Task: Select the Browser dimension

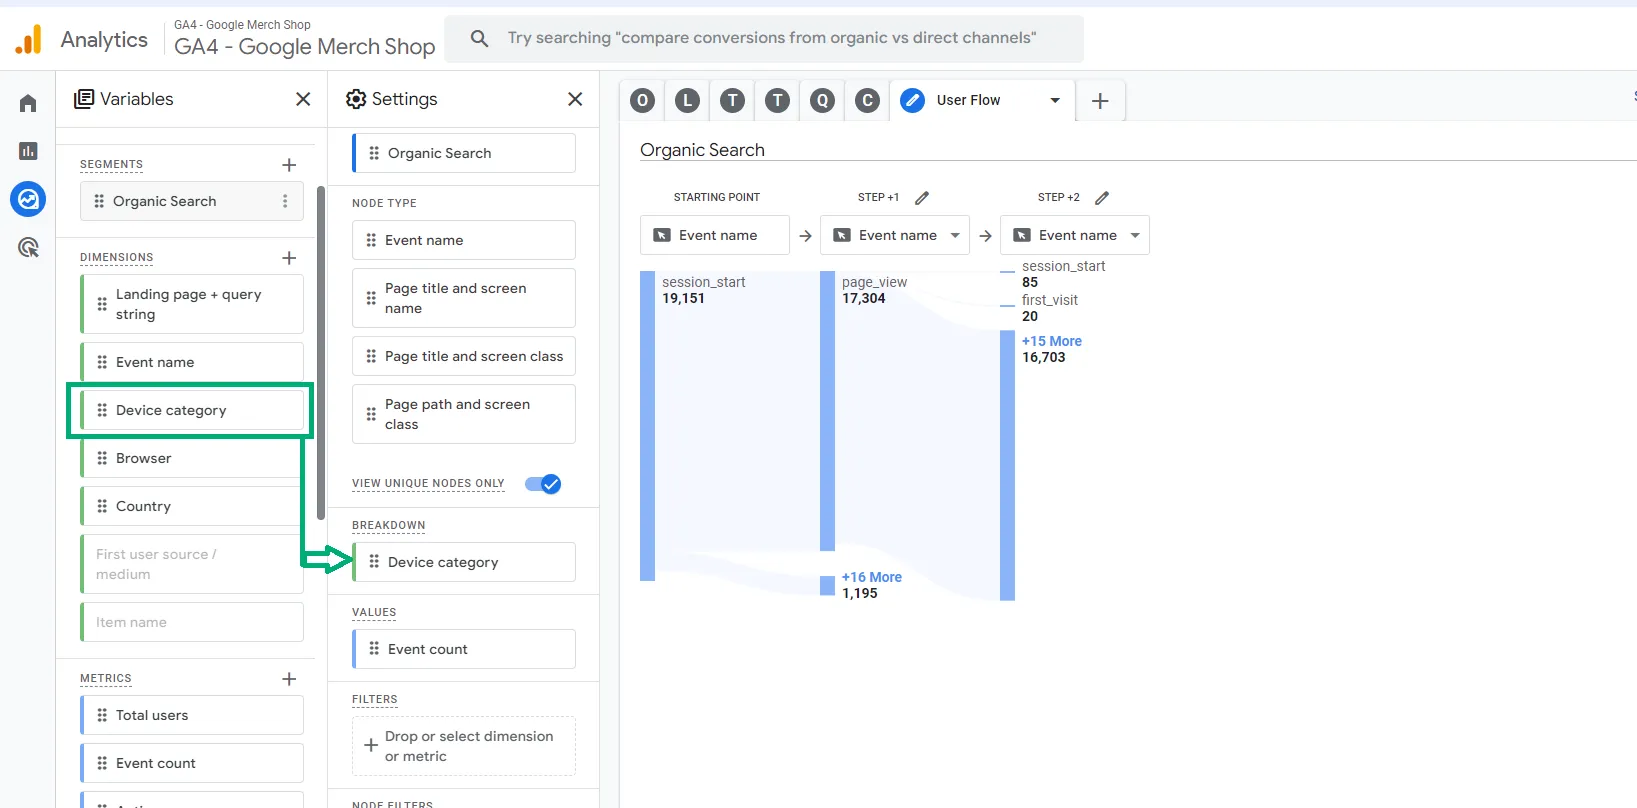Action: 192,458
